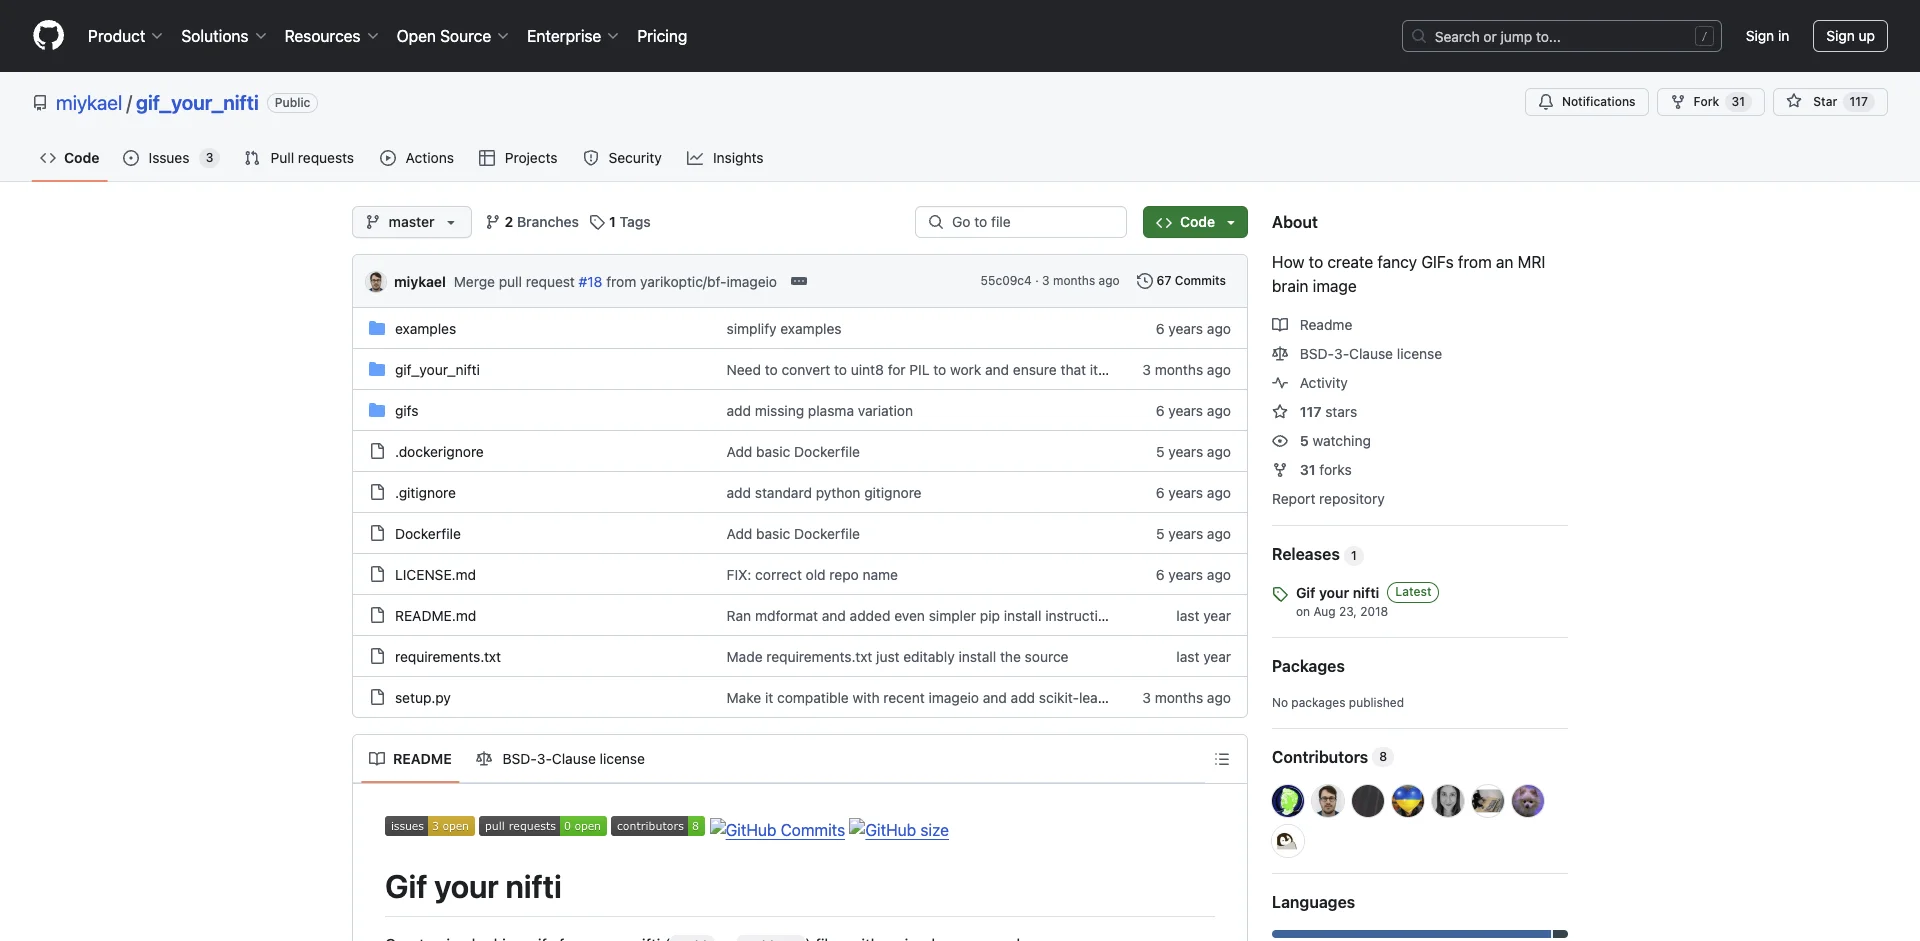
Task: Open the gif_your_nifti repository link
Action: [x=197, y=103]
